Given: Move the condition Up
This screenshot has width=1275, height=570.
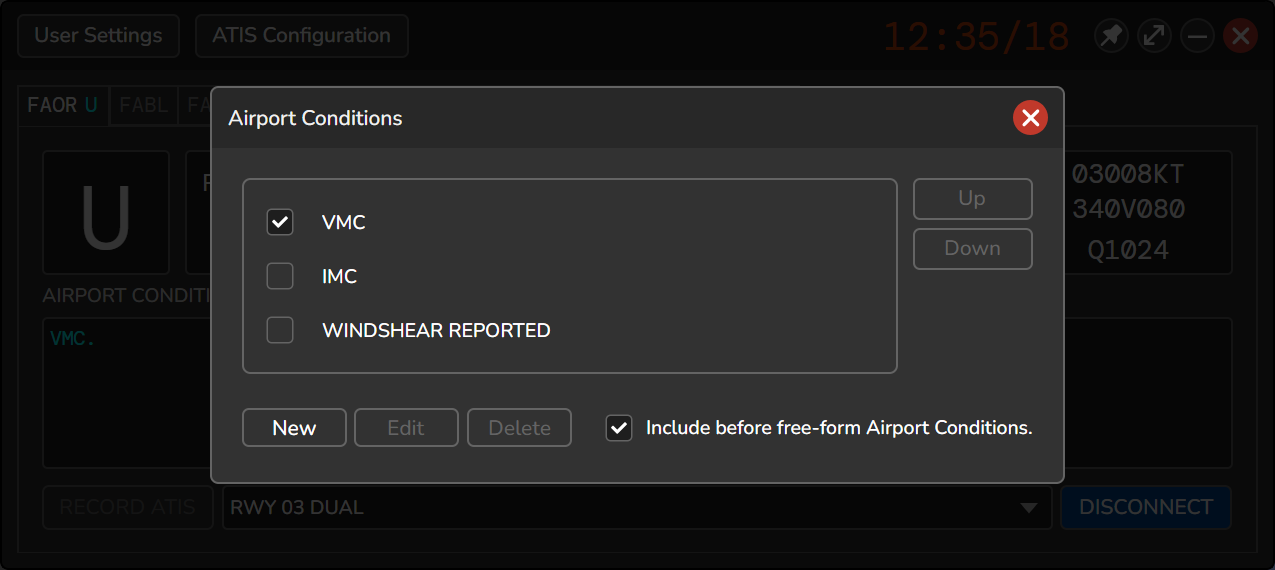Looking at the screenshot, I should click(972, 199).
